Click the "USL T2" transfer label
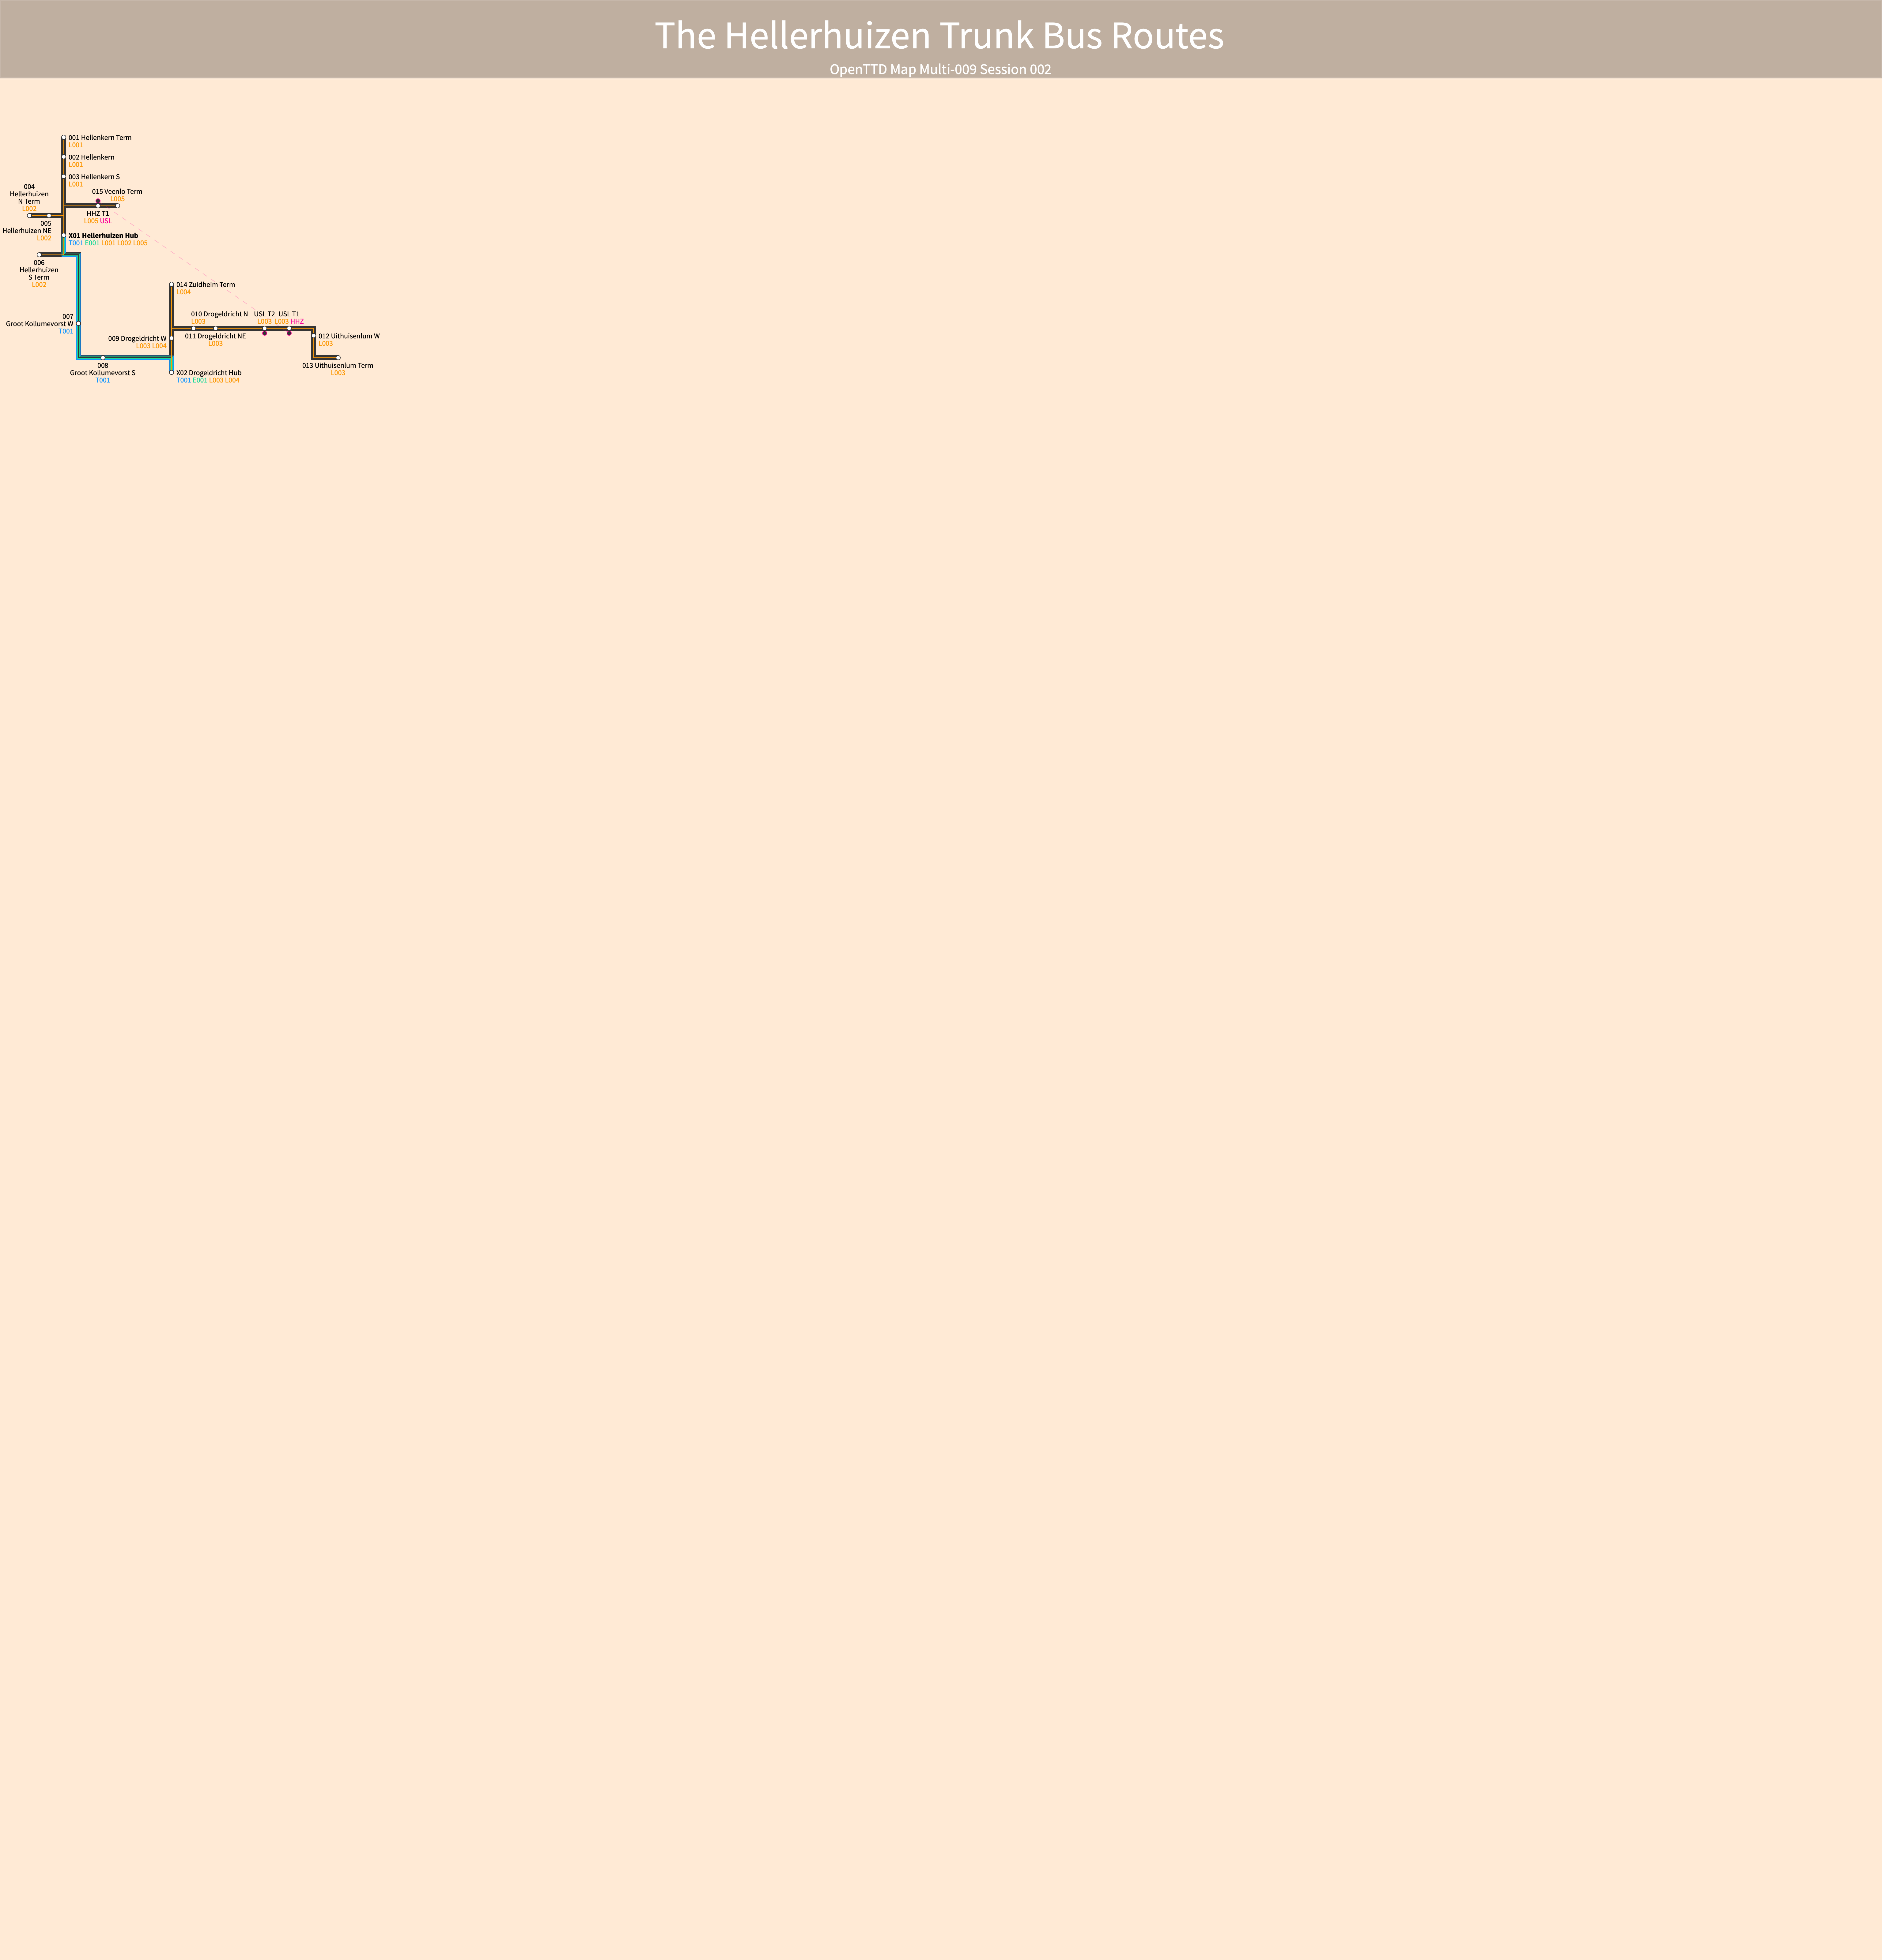Viewport: 1882px width, 1960px height. (264, 314)
